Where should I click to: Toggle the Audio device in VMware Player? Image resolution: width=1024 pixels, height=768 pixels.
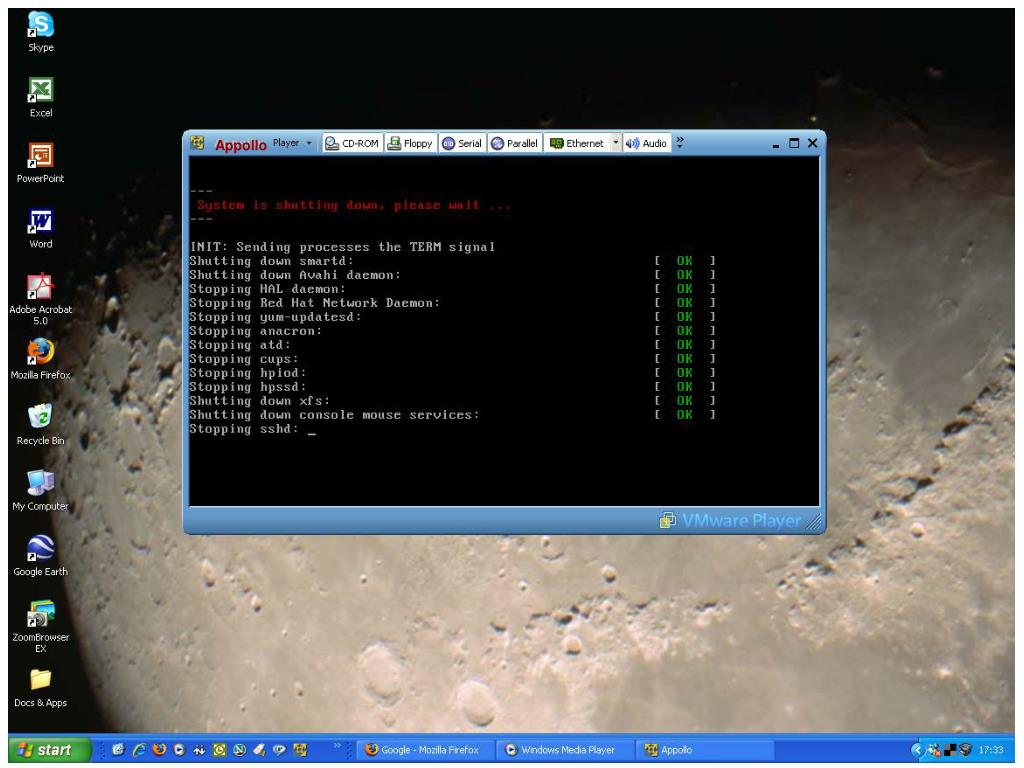pyautogui.click(x=646, y=144)
